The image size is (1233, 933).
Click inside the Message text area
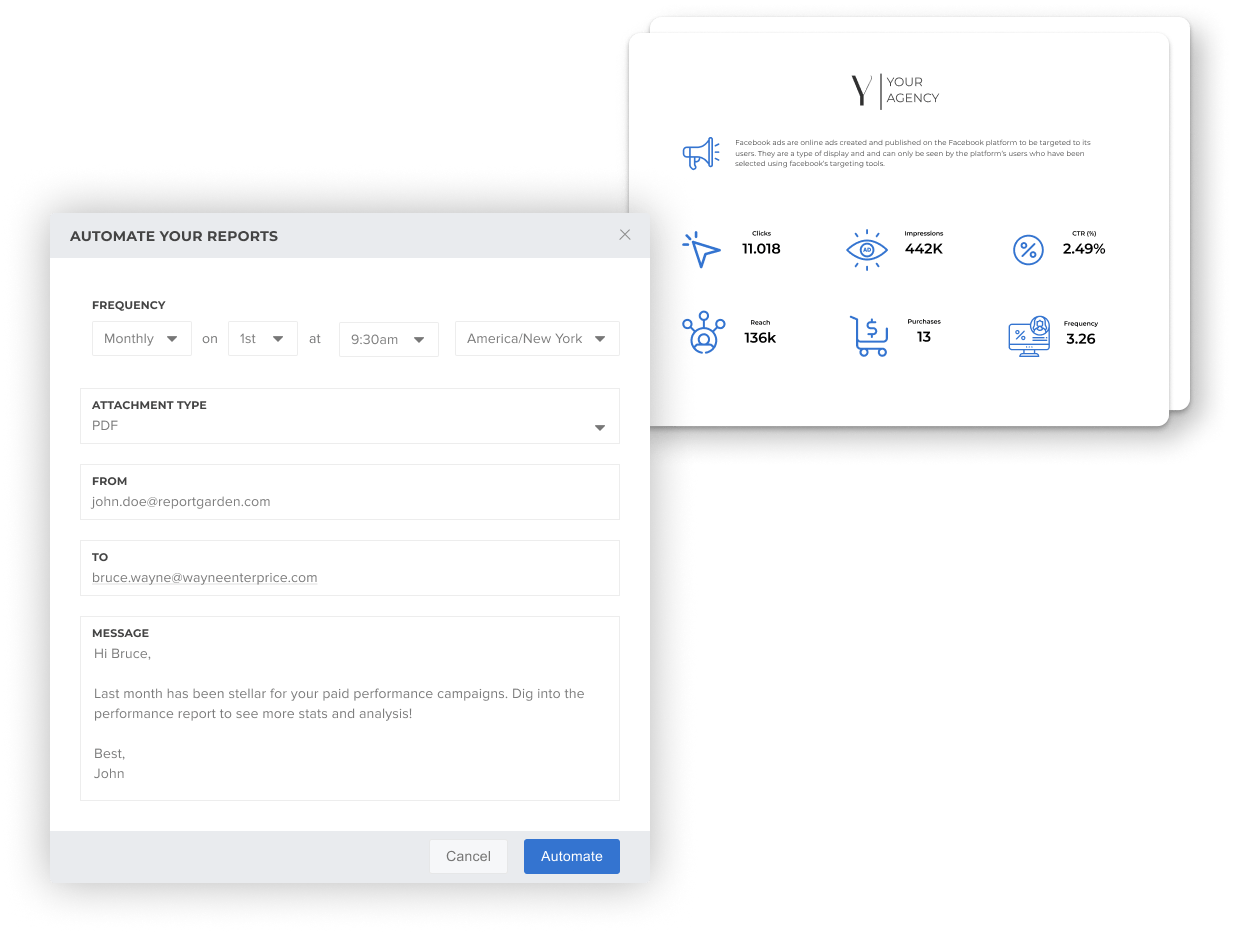tap(350, 708)
